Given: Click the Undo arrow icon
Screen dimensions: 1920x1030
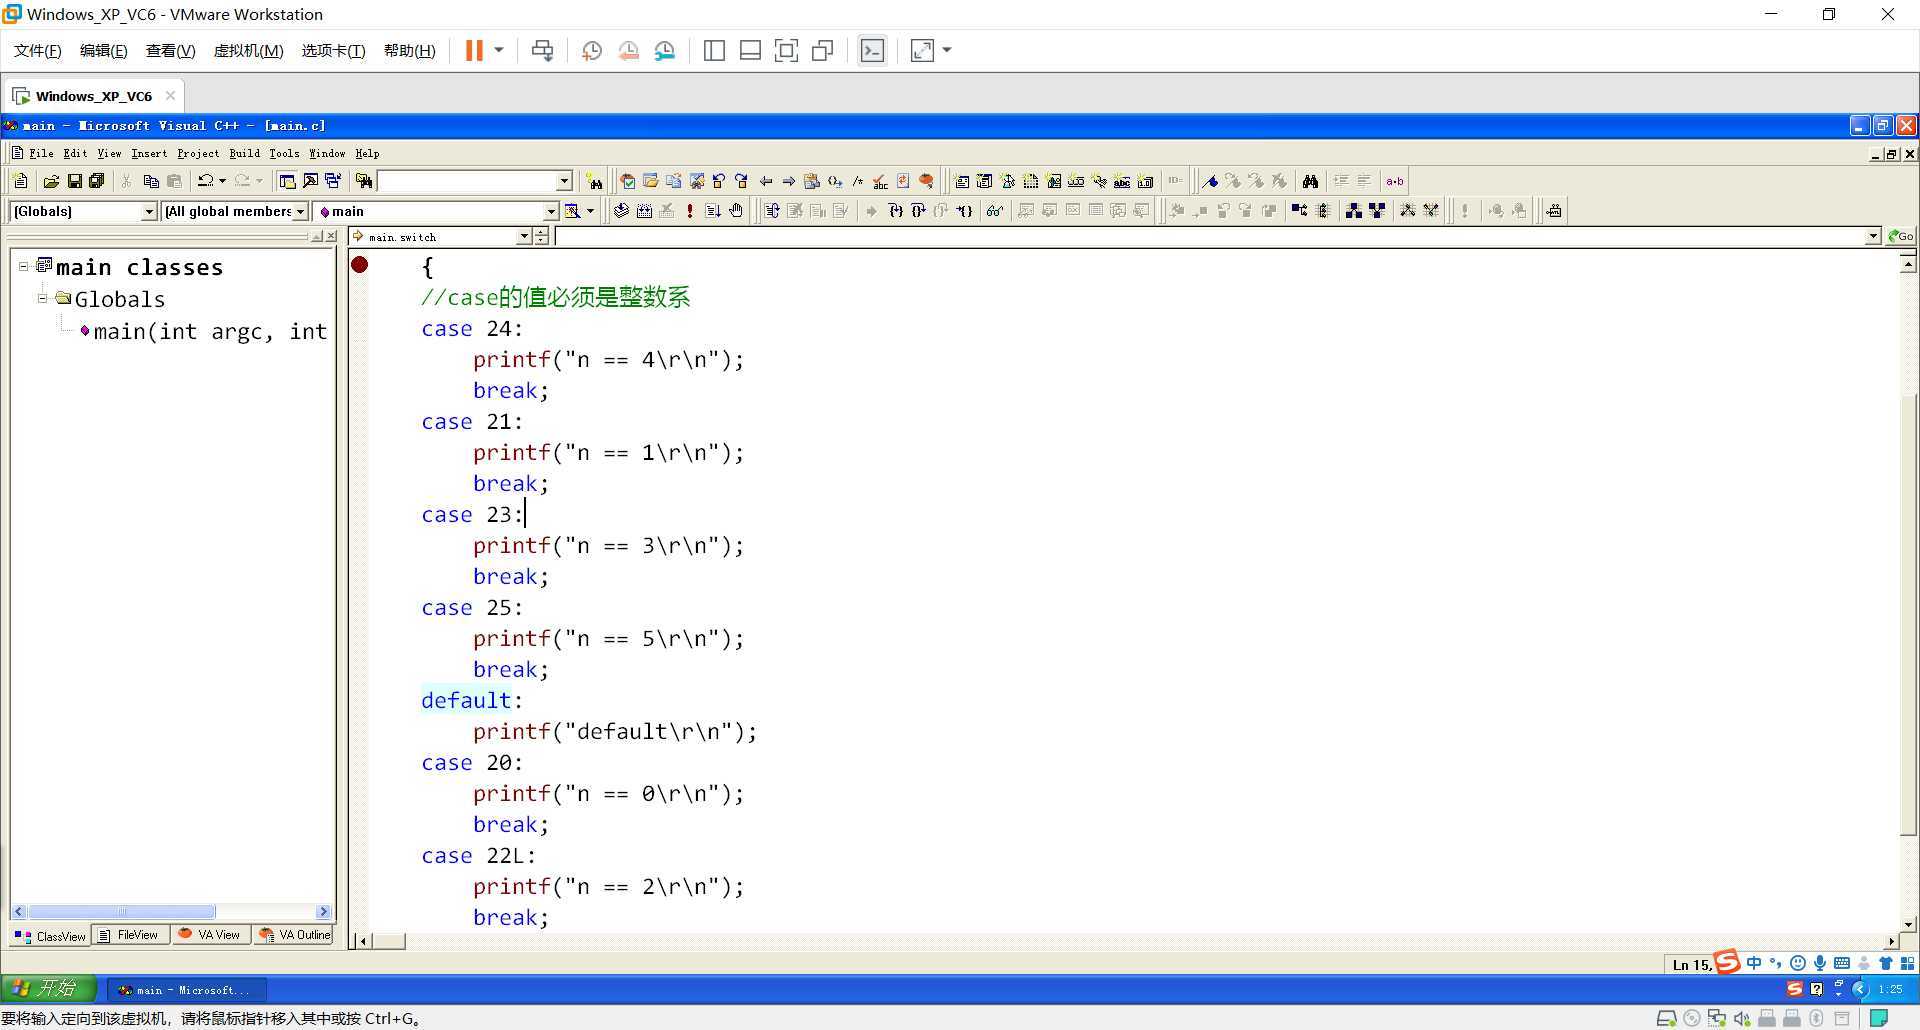Looking at the screenshot, I should [205, 181].
